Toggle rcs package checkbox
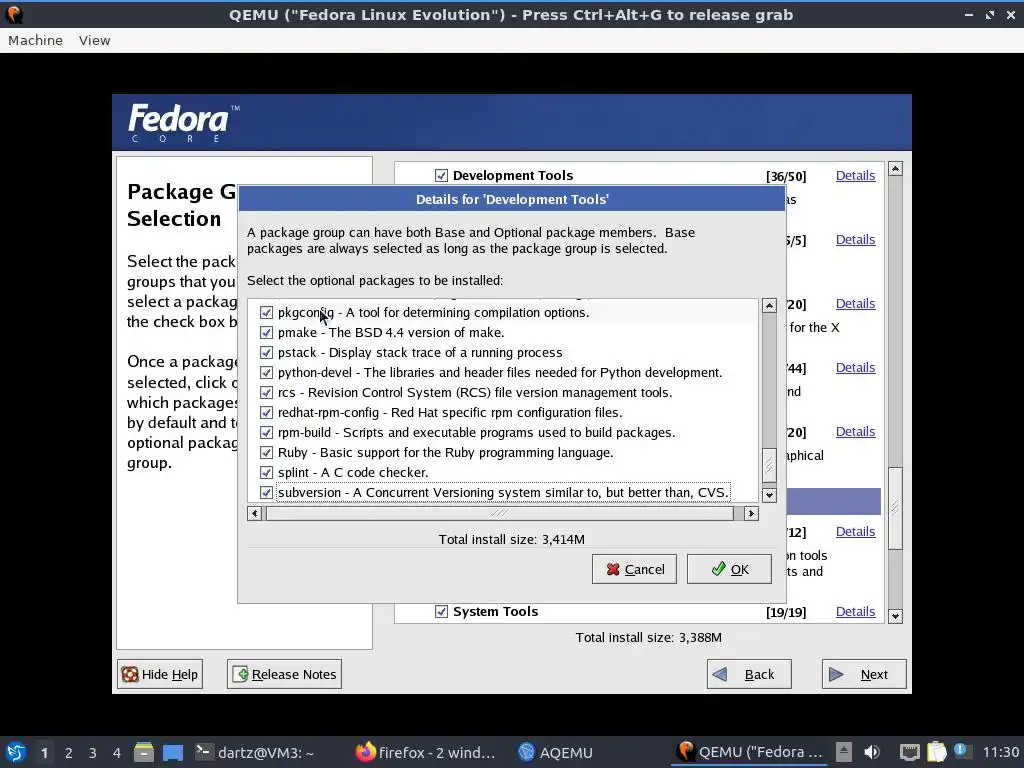This screenshot has height=768, width=1024. point(266,392)
